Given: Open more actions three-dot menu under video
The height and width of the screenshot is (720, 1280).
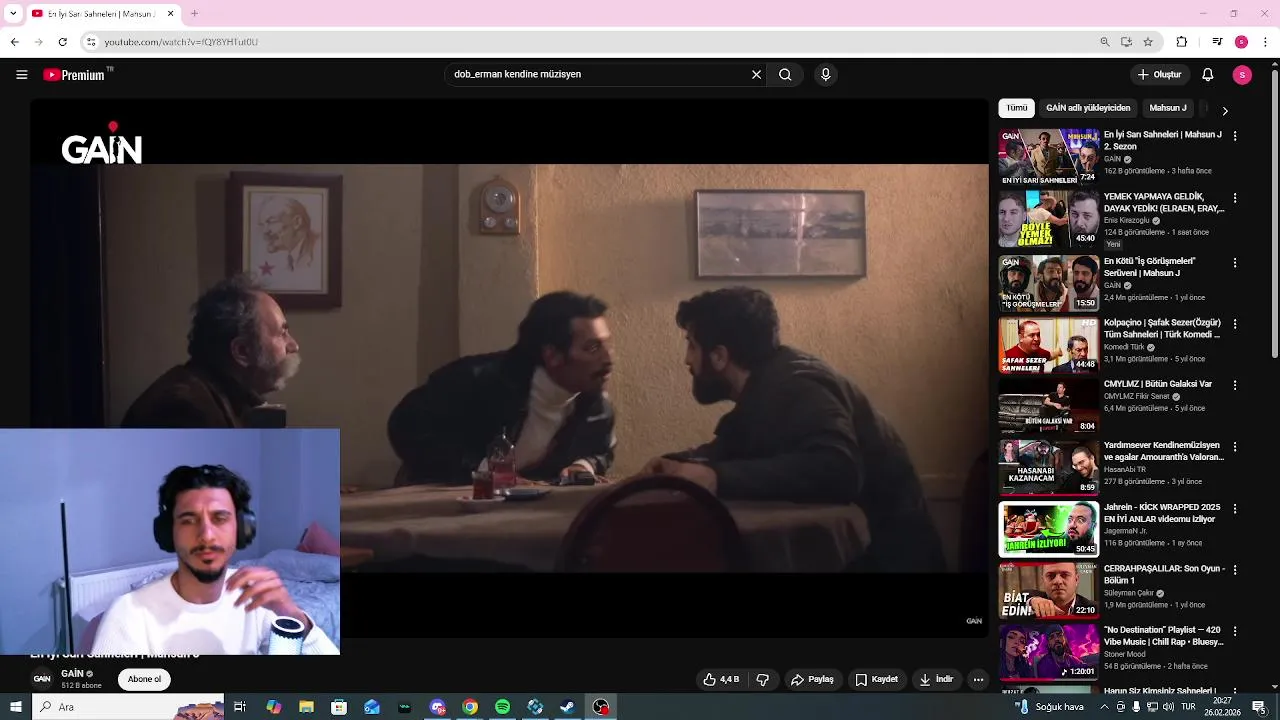Looking at the screenshot, I should (x=978, y=679).
